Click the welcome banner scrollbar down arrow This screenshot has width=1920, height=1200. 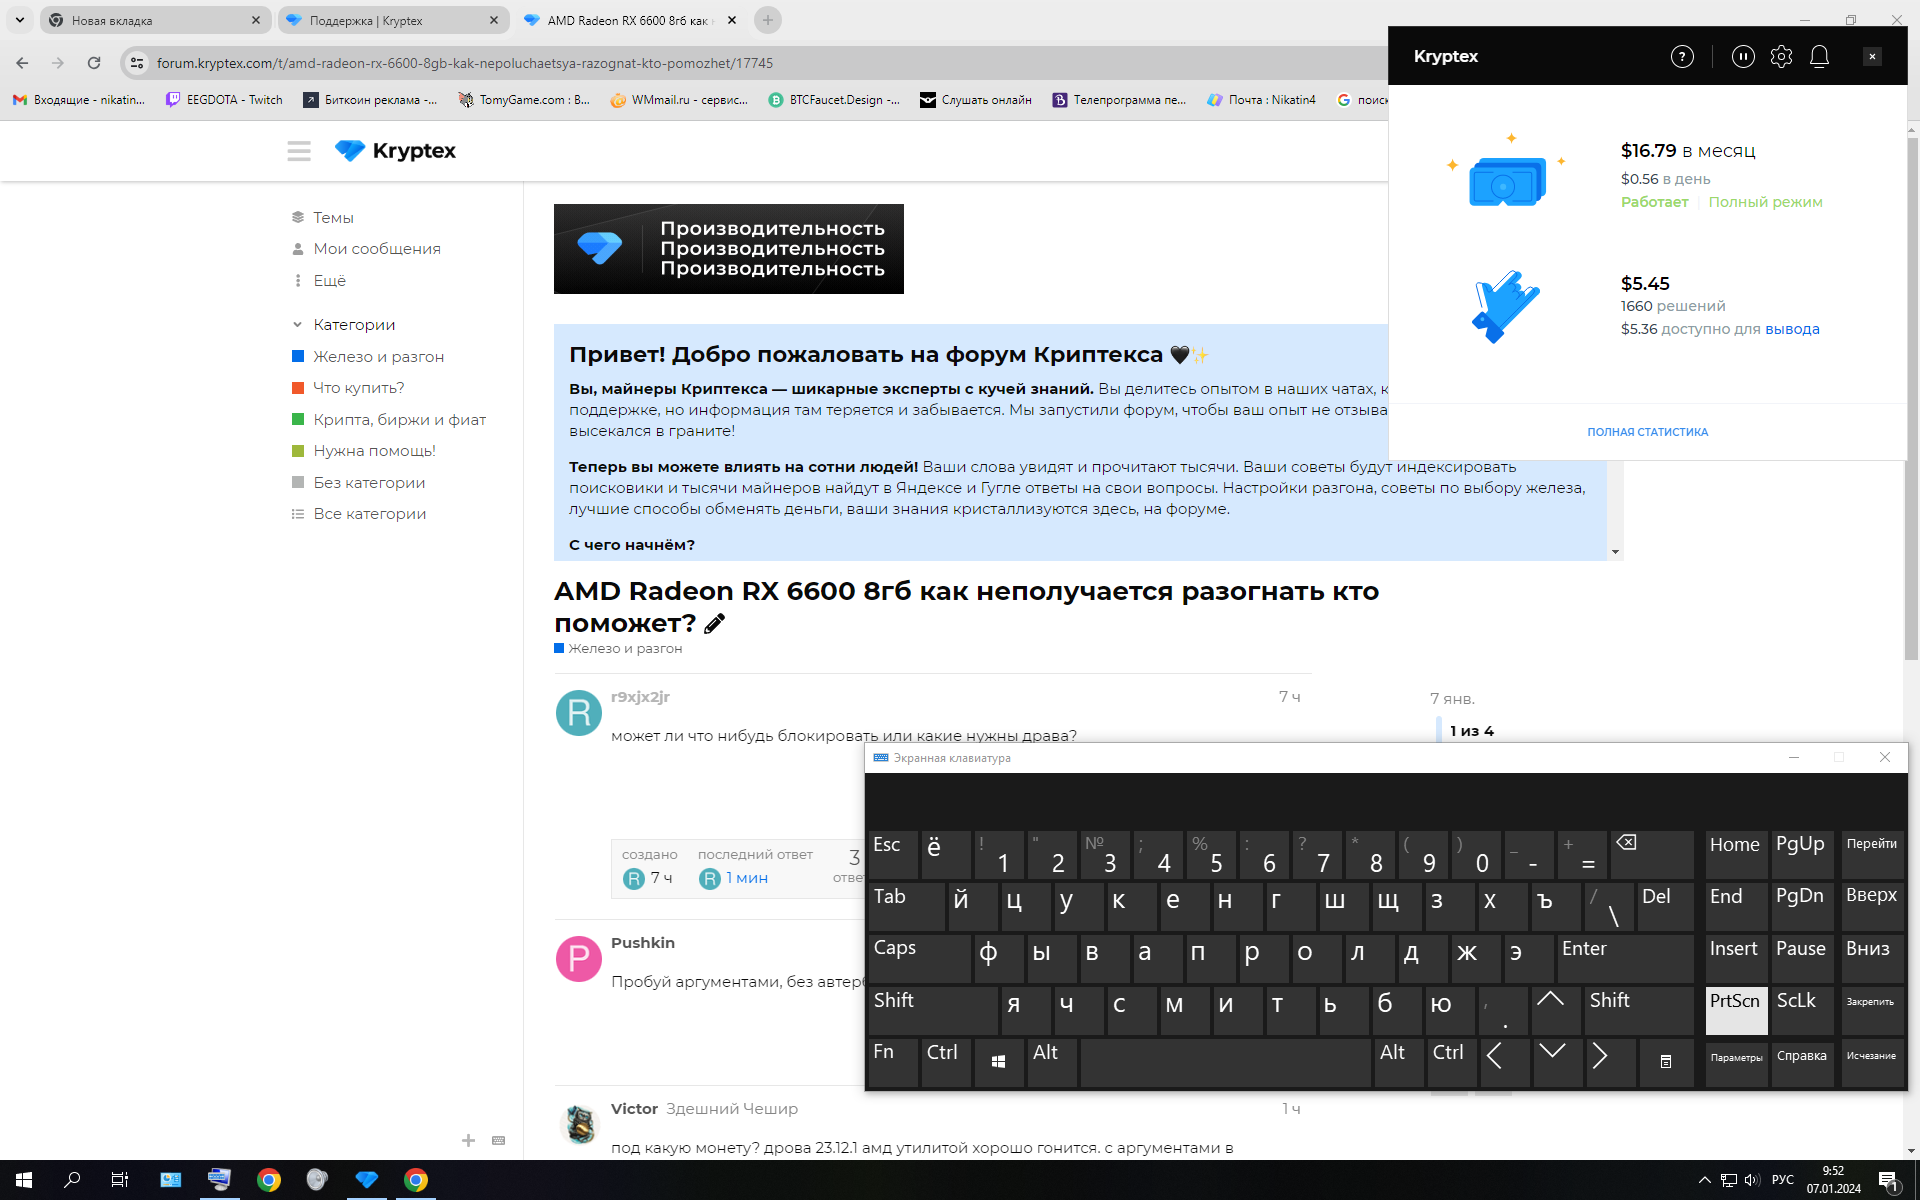click(x=1615, y=552)
